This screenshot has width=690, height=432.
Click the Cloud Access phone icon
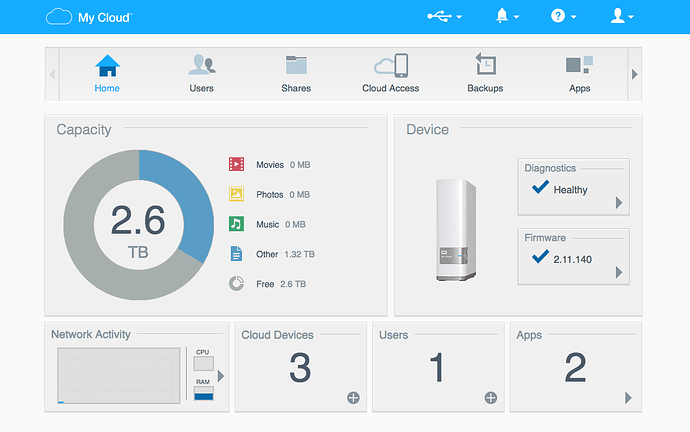pyautogui.click(x=391, y=66)
